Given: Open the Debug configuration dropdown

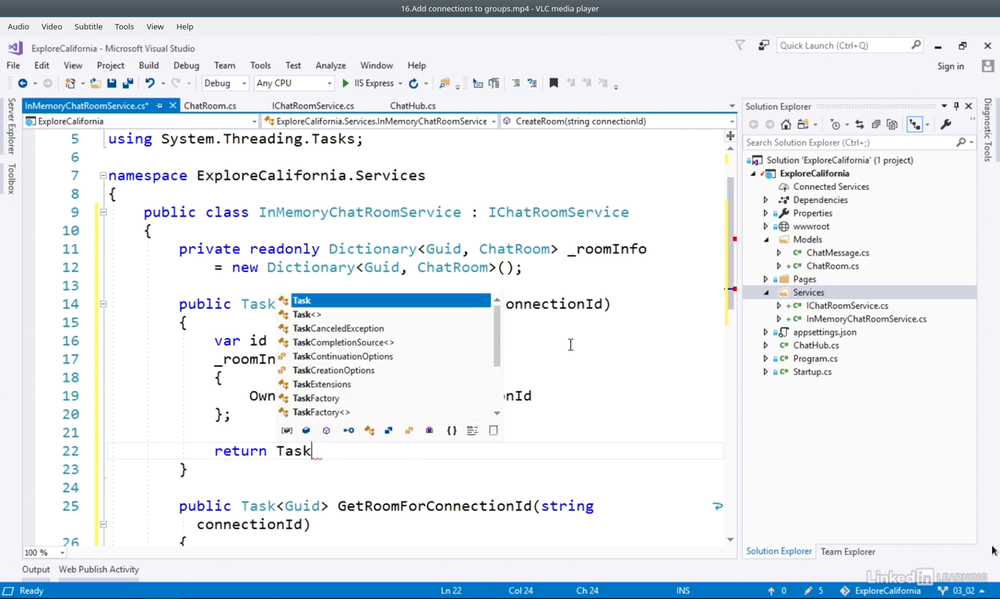Looking at the screenshot, I should pos(224,84).
